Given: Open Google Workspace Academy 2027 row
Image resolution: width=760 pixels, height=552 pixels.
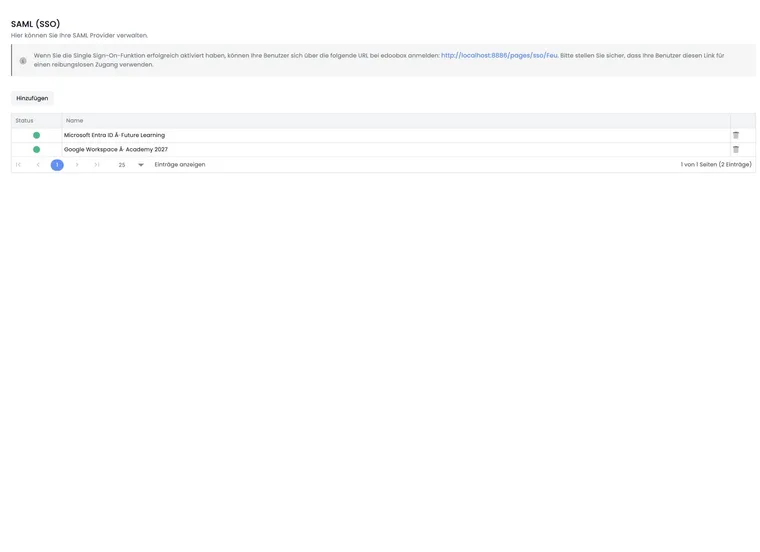Looking at the screenshot, I should click(x=383, y=149).
